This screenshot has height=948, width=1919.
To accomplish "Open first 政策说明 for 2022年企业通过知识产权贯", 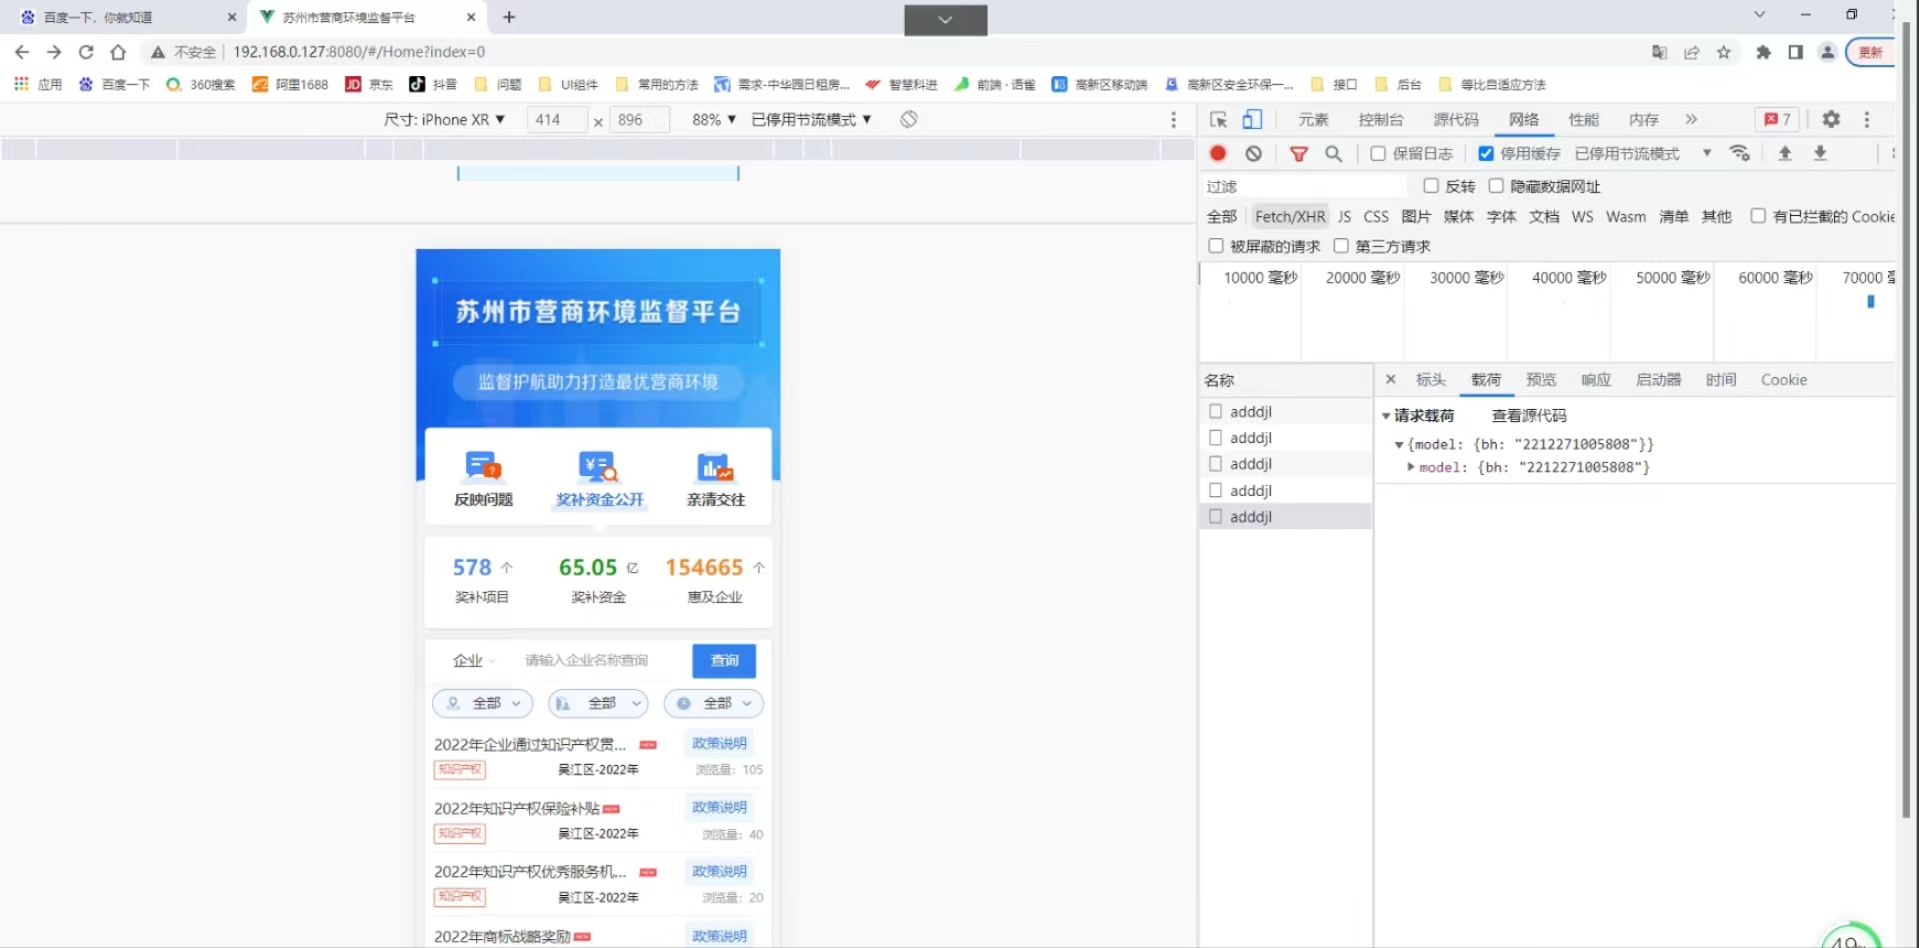I will [x=719, y=743].
